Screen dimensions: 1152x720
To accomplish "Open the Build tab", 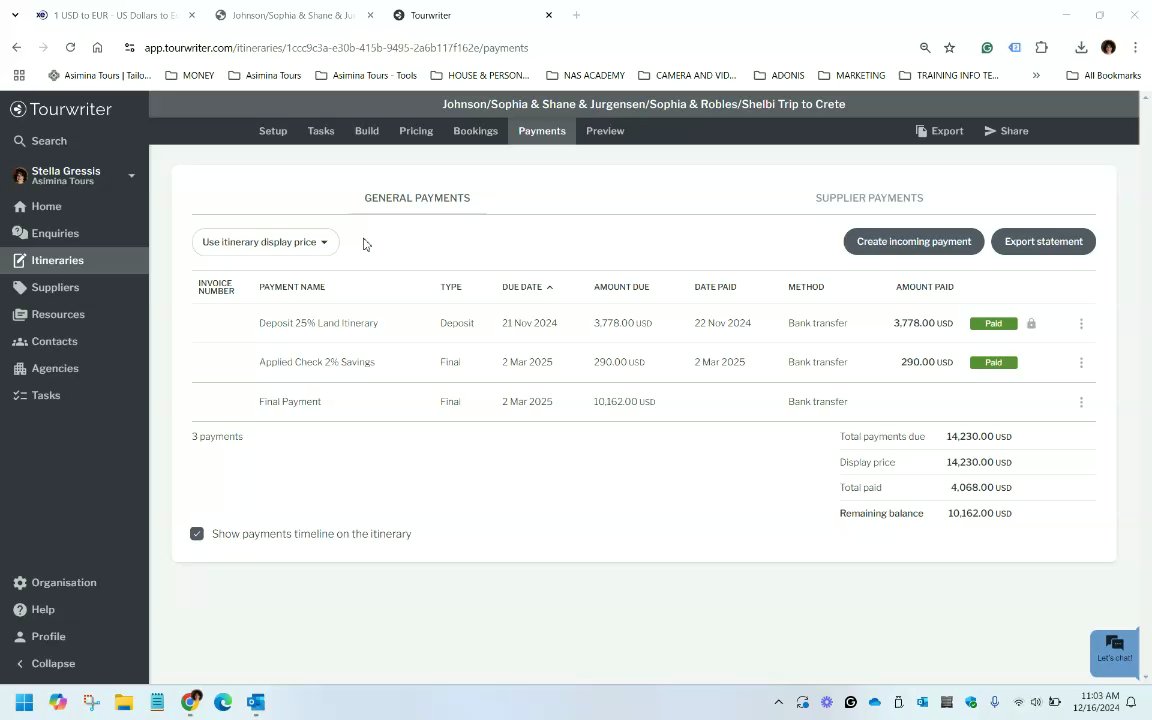I will [367, 131].
